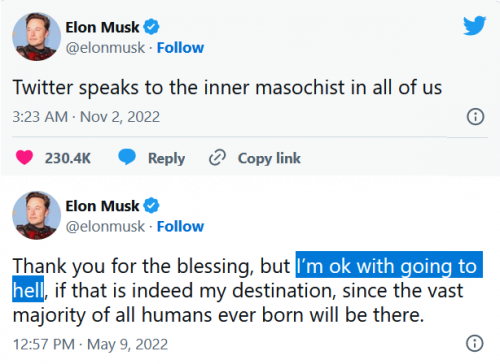Open the 3:23 AM Nov 2, 2022 timestamp
The width and height of the screenshot is (500, 364).
tap(86, 117)
